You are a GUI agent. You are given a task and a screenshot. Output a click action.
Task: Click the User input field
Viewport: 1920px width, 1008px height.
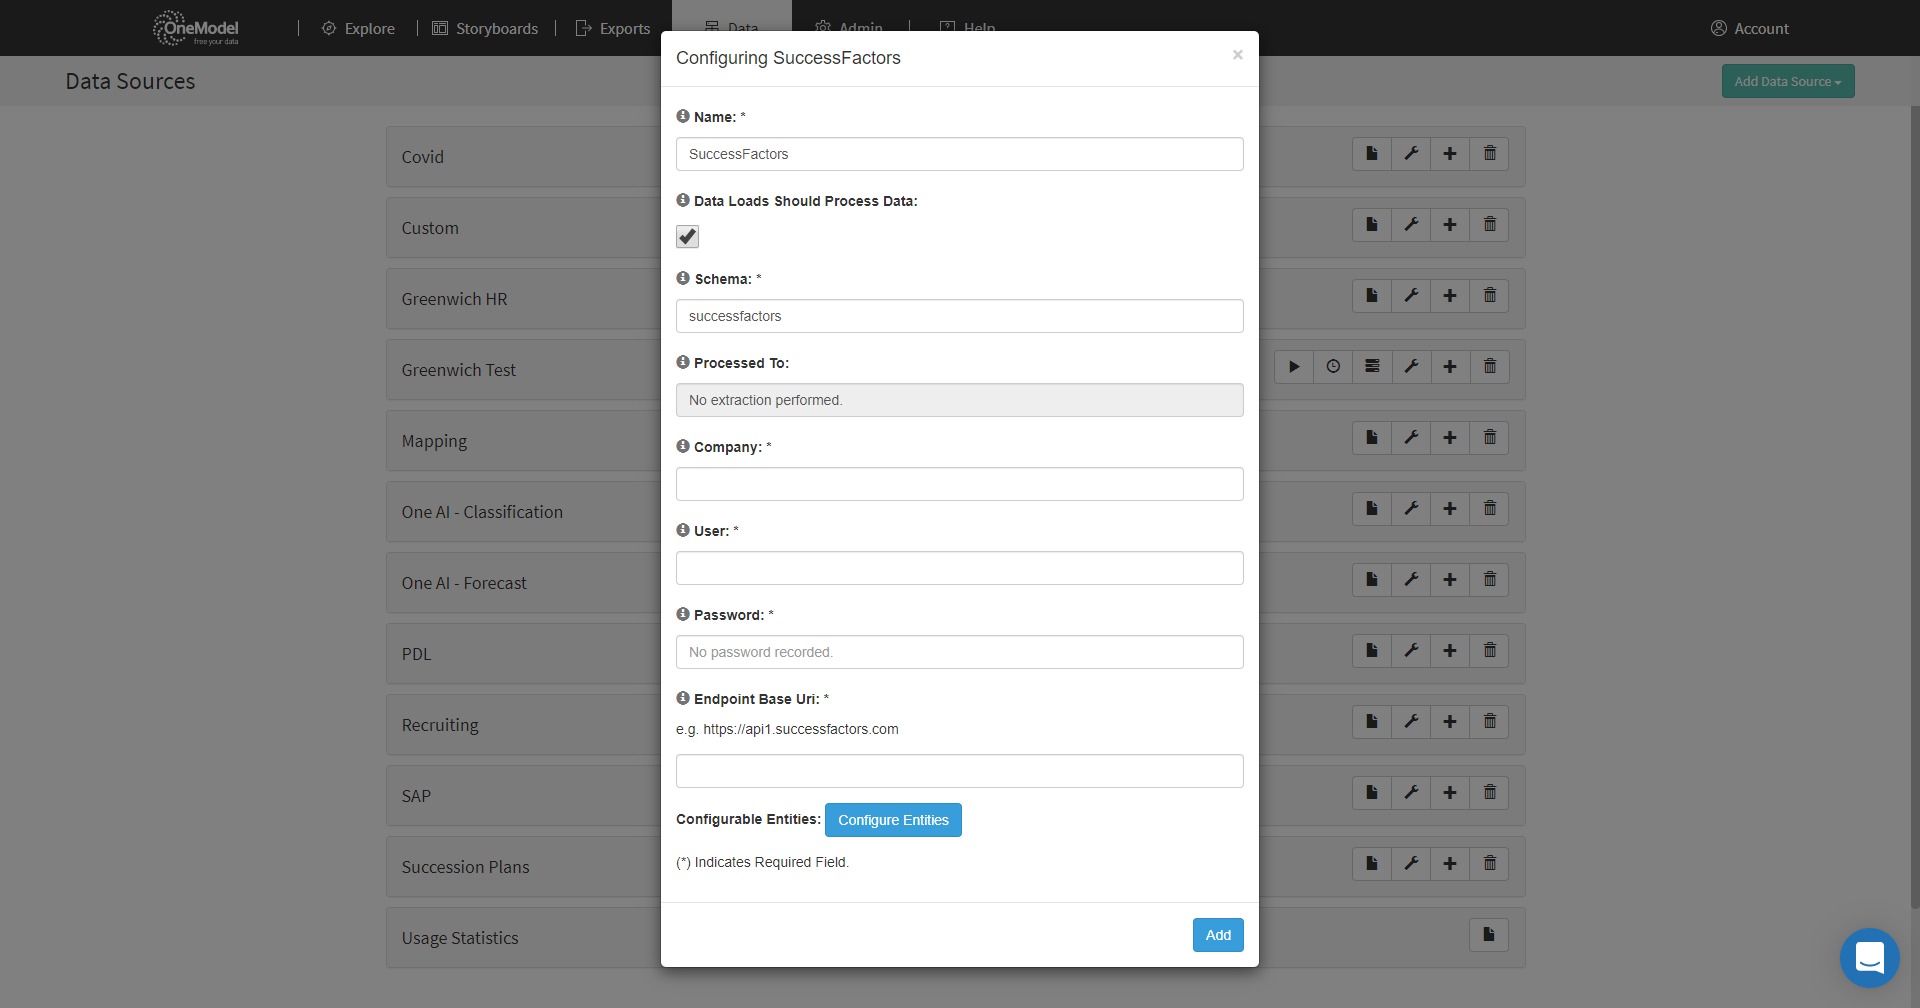[960, 568]
